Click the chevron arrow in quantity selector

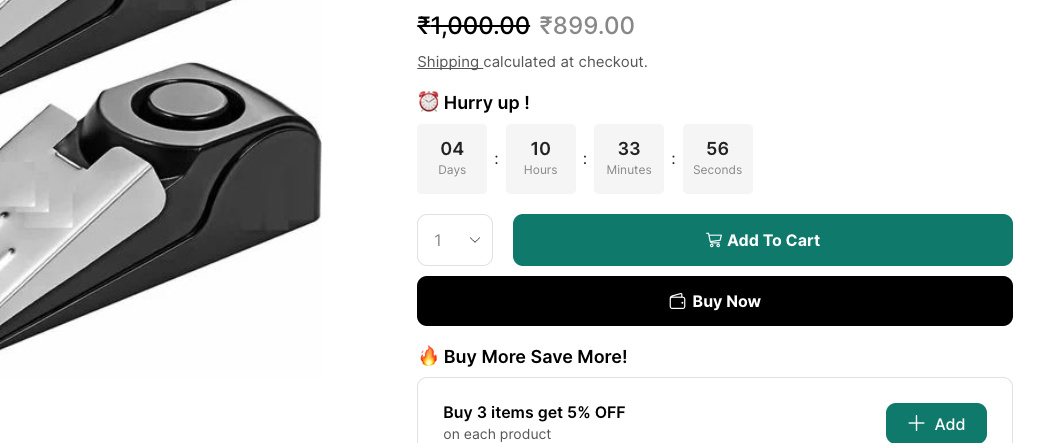[475, 240]
